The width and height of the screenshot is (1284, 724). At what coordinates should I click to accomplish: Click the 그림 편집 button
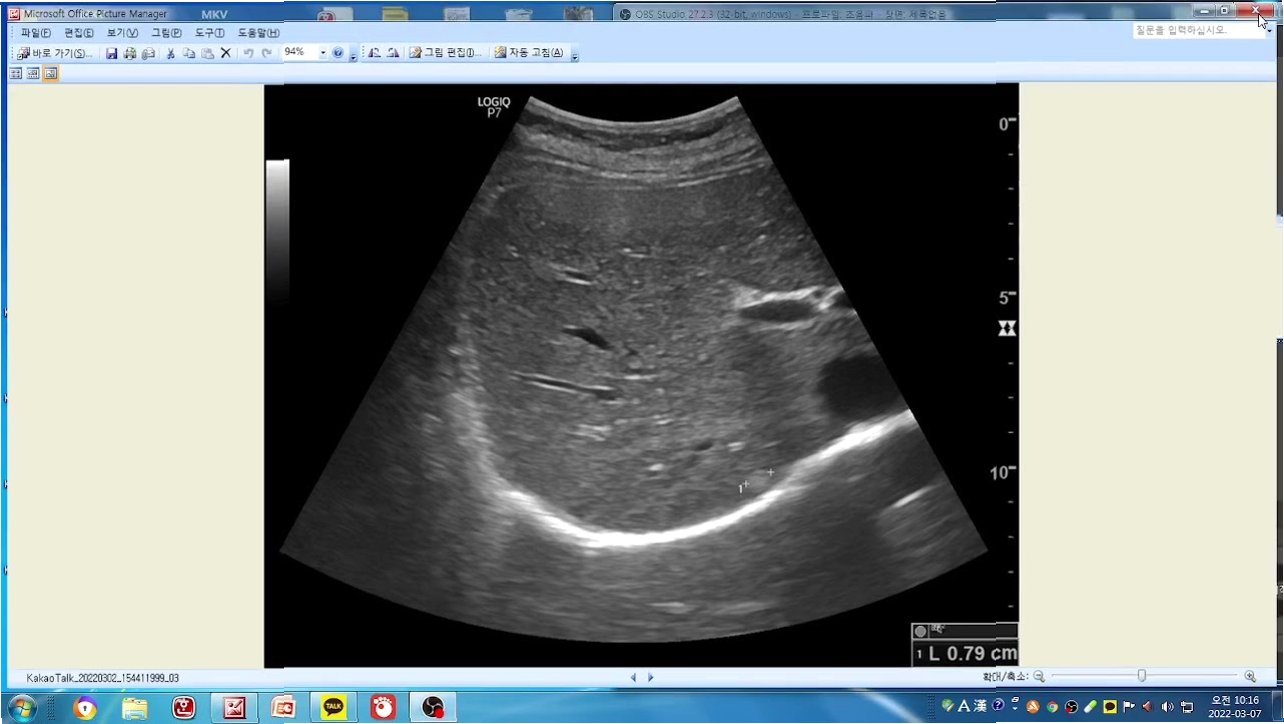click(446, 53)
